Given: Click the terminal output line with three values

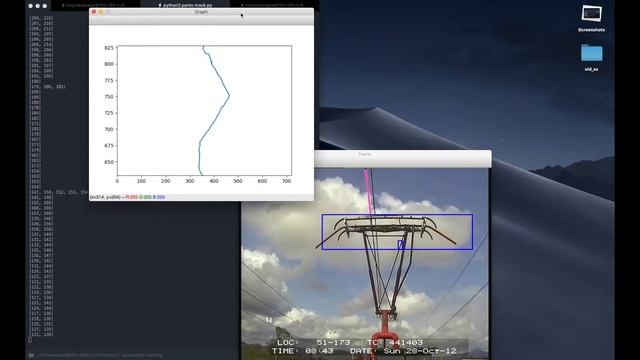Looking at the screenshot, I should pyautogui.click(x=47, y=87).
